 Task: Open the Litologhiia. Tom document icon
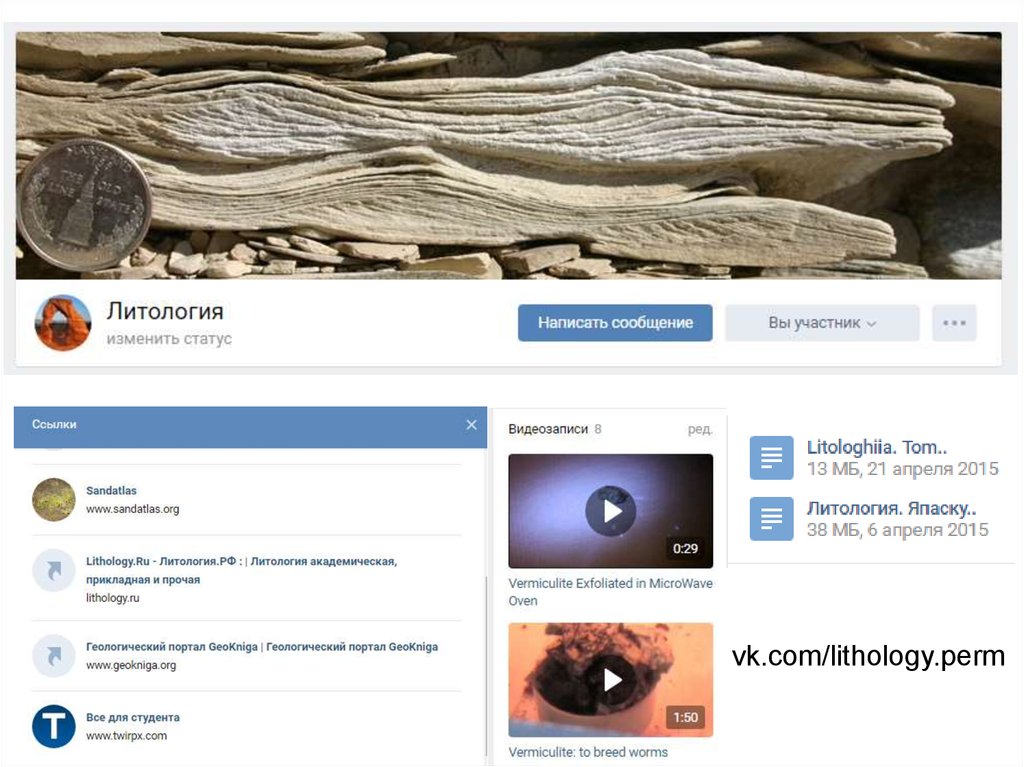click(771, 458)
